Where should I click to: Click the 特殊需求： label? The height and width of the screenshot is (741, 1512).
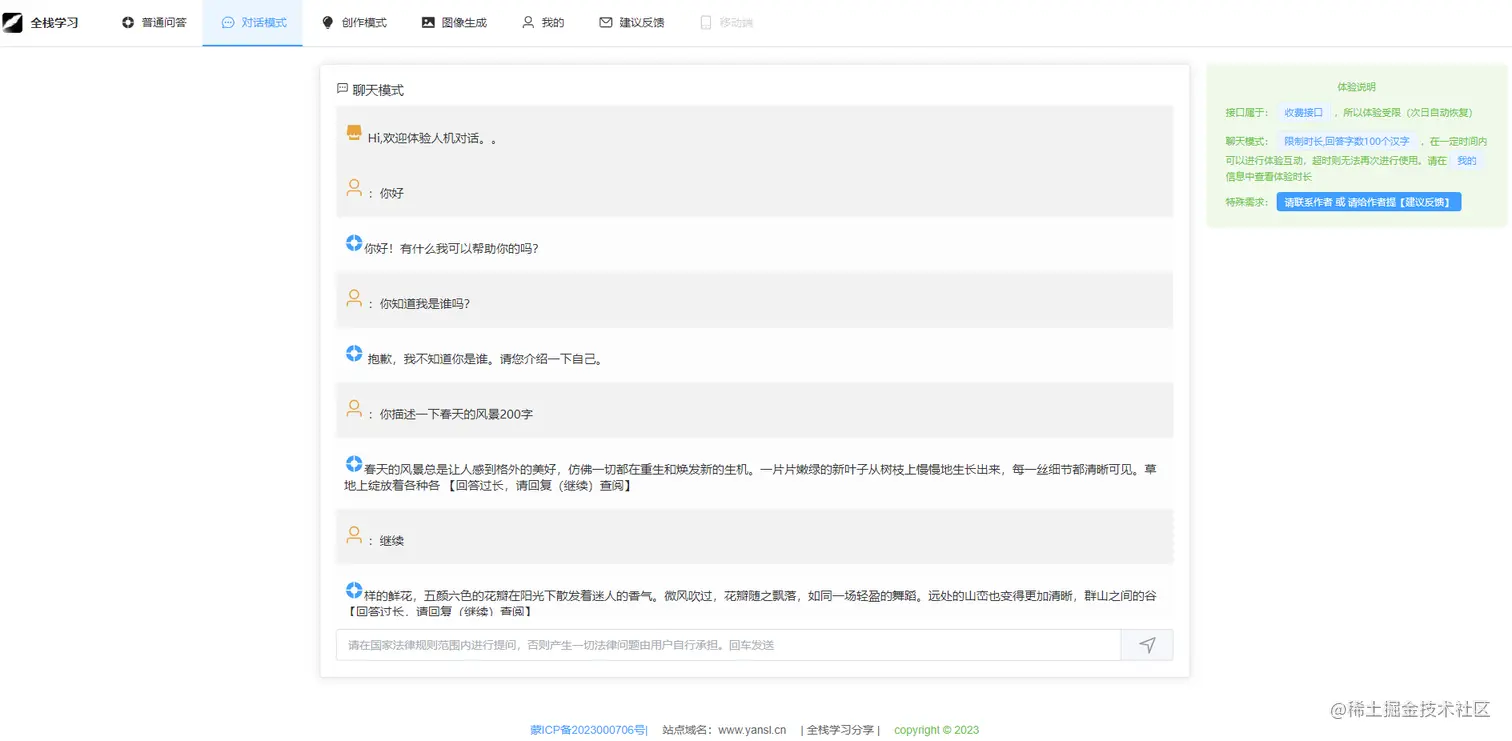(1247, 202)
